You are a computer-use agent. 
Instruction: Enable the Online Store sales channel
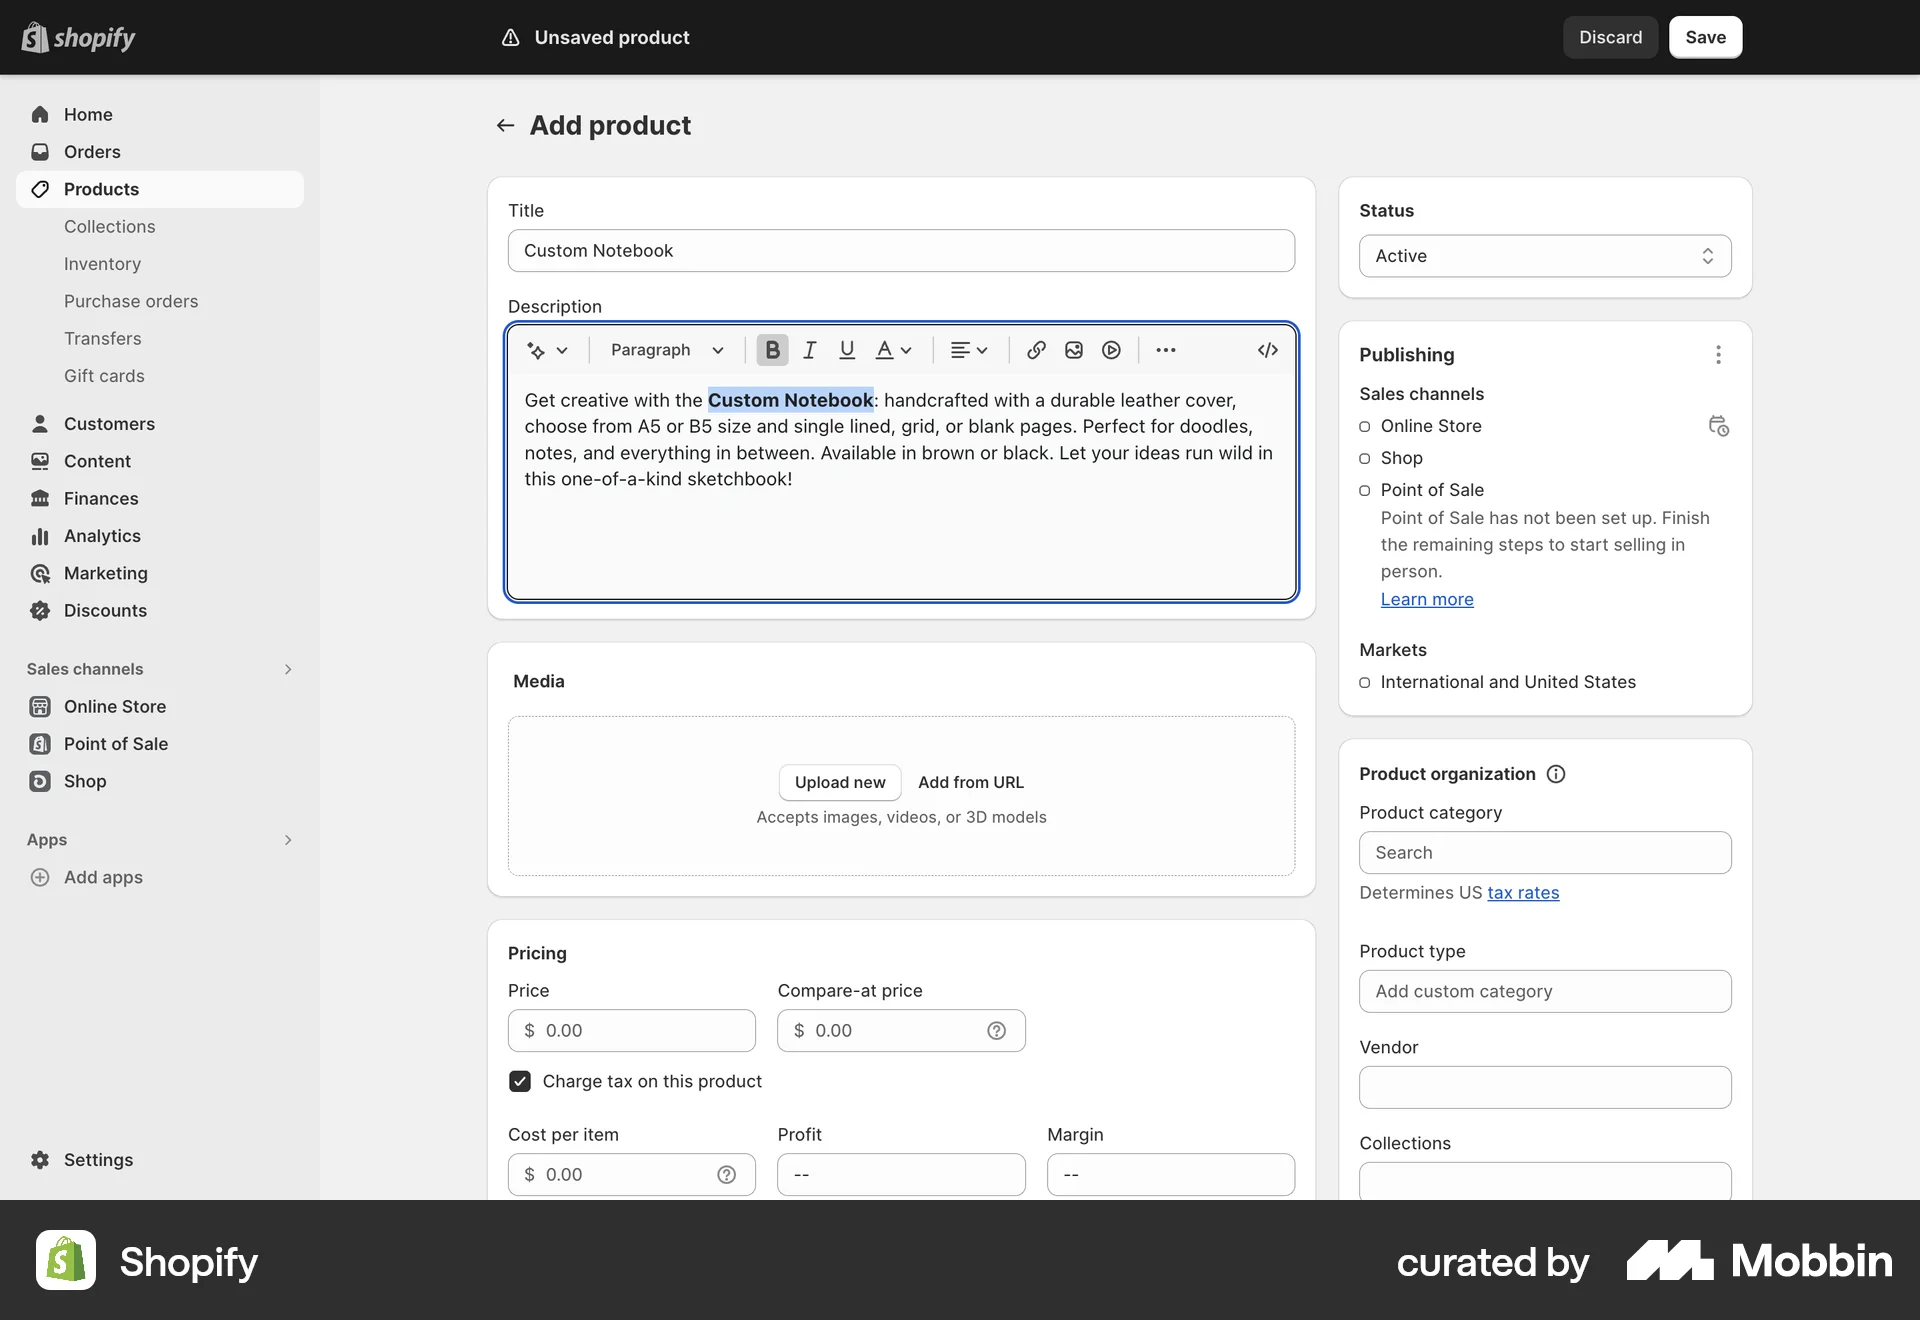point(1365,426)
